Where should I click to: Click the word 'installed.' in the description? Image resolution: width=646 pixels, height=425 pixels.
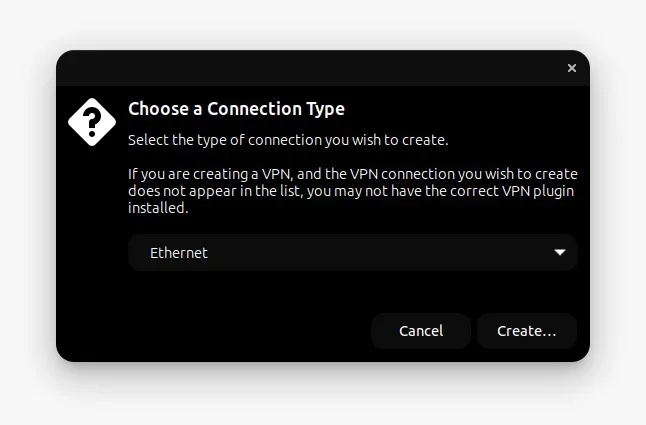coord(158,208)
